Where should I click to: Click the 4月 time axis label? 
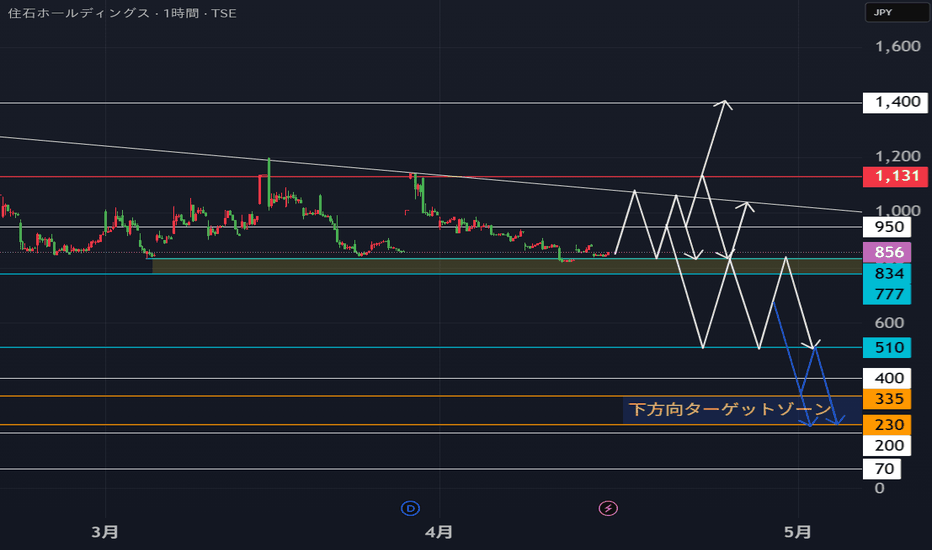(439, 532)
